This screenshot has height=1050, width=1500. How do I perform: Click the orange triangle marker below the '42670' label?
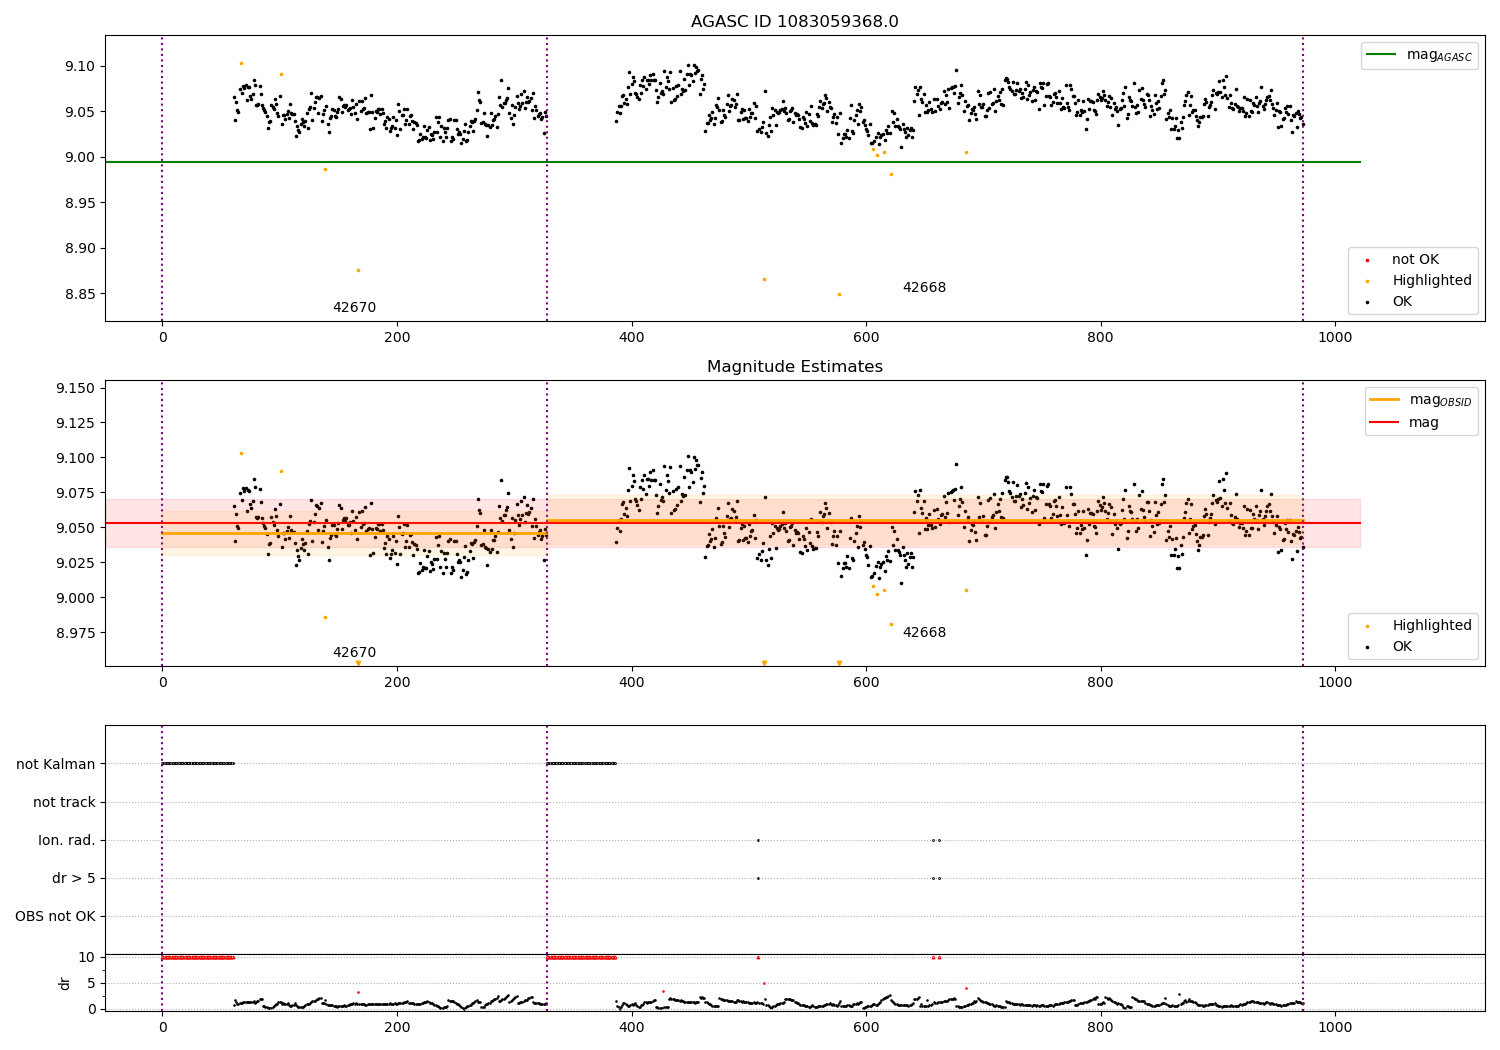pos(358,663)
